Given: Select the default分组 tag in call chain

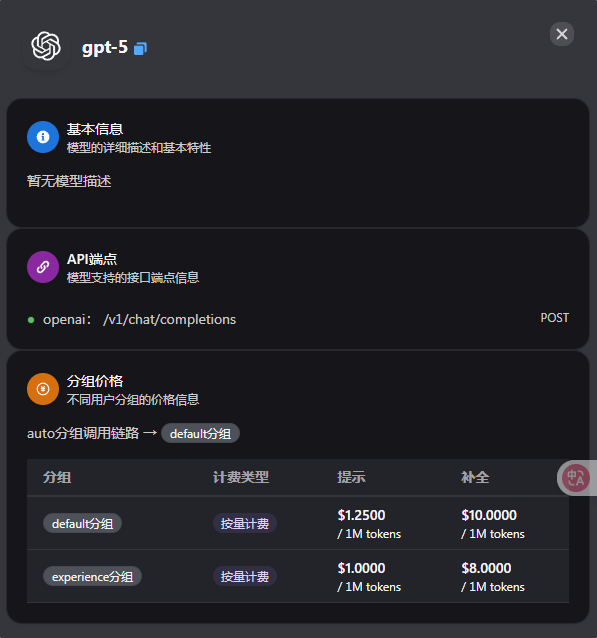Looking at the screenshot, I should [x=200, y=434].
